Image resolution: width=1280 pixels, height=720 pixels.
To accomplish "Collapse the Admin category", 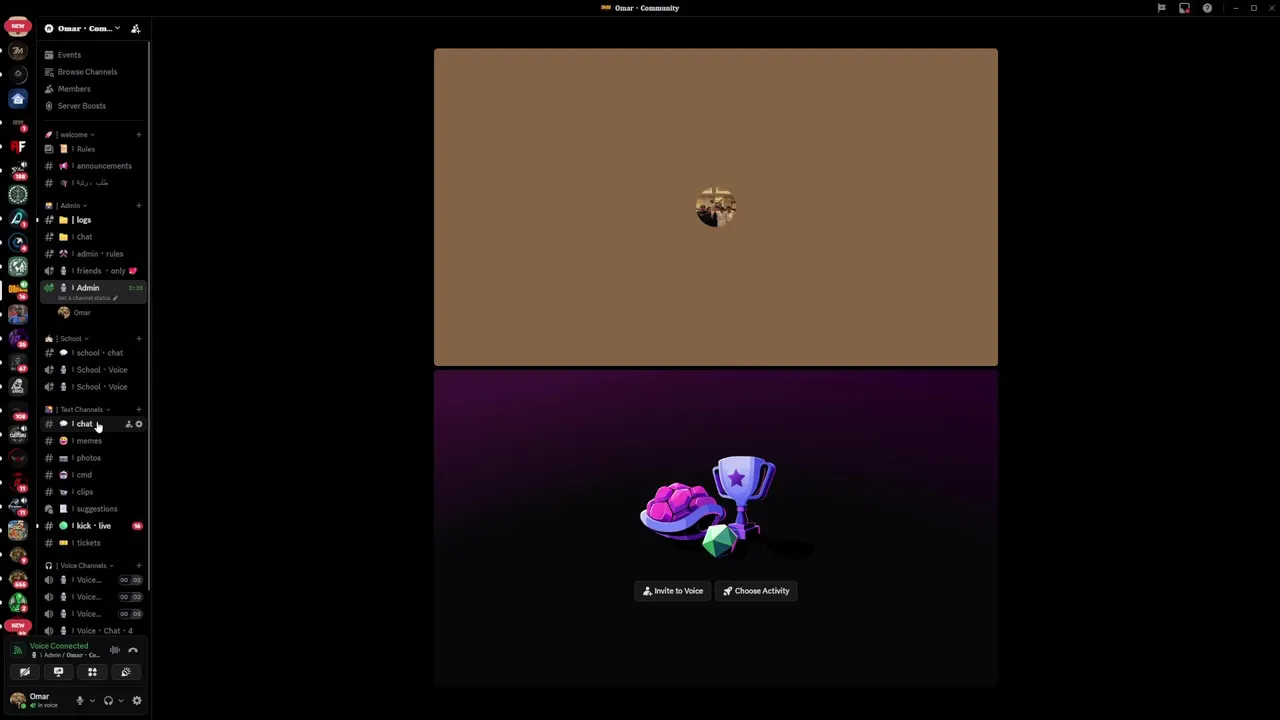I will (x=69, y=206).
